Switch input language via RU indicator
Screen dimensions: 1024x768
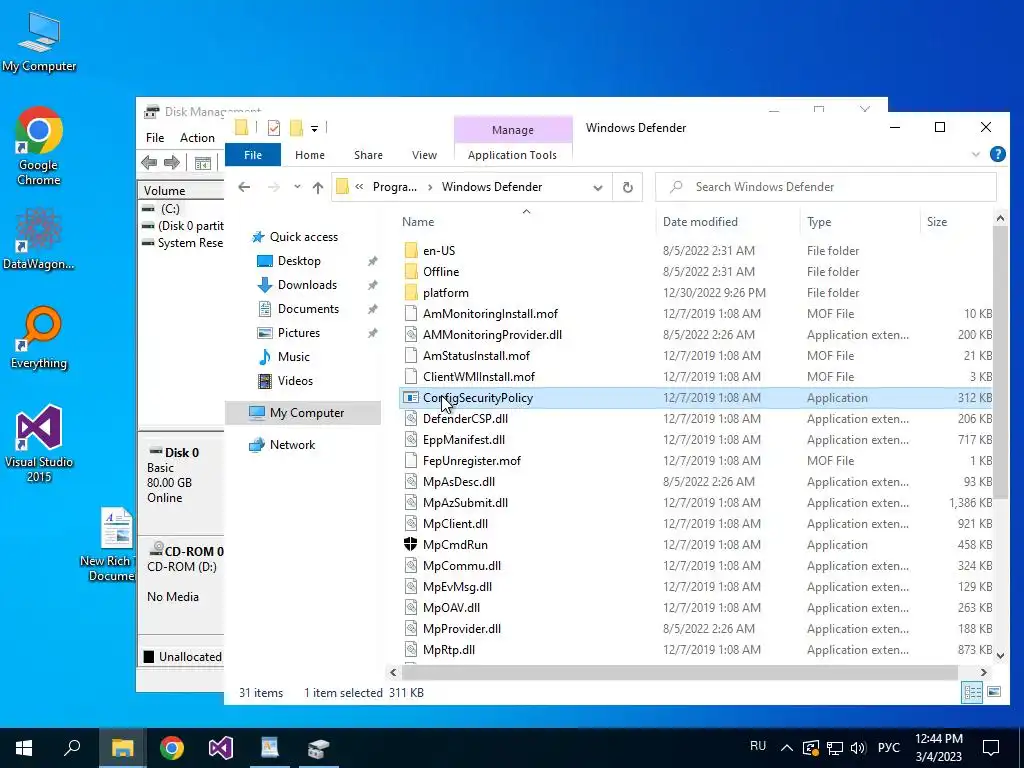pos(758,746)
